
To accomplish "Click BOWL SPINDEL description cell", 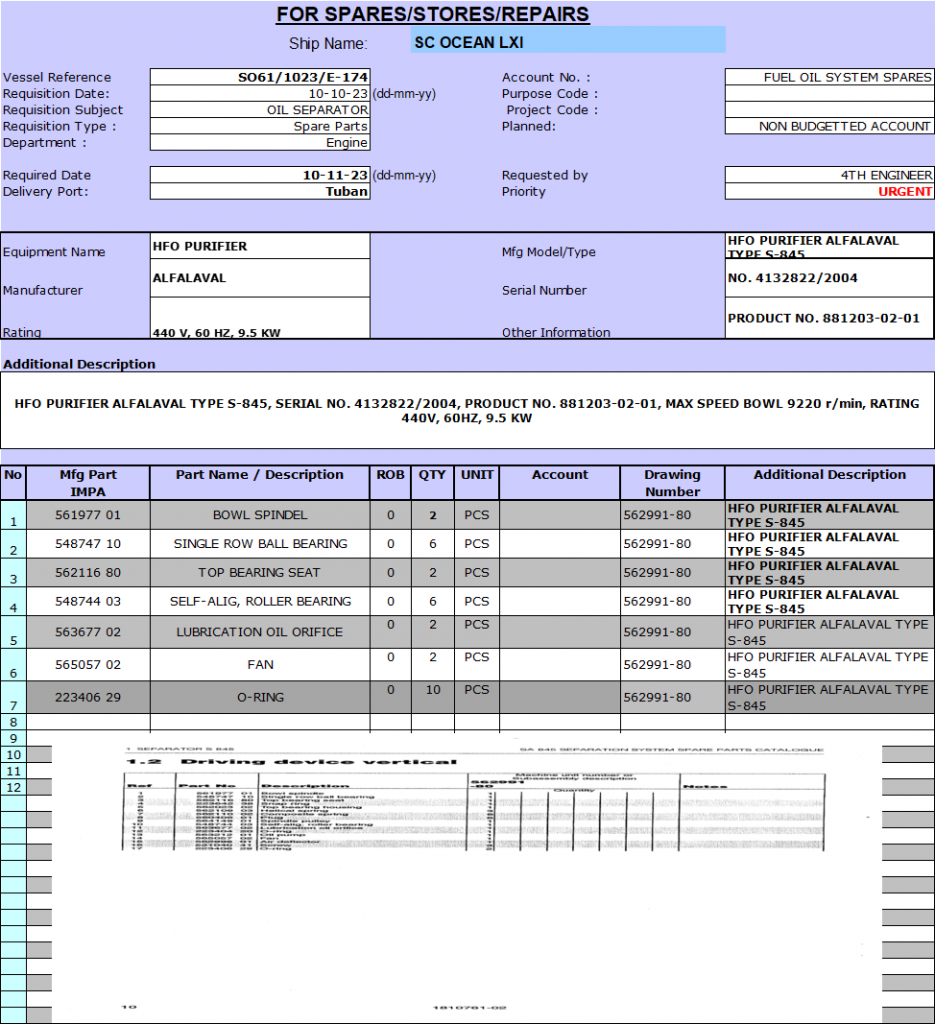I will tap(260, 515).
